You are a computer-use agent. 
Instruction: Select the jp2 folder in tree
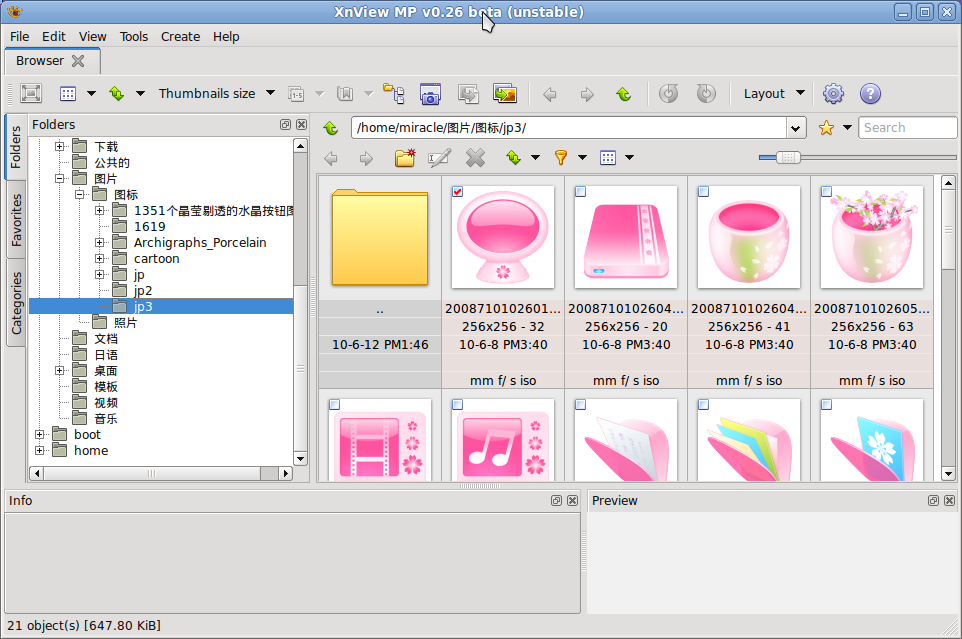coord(143,291)
